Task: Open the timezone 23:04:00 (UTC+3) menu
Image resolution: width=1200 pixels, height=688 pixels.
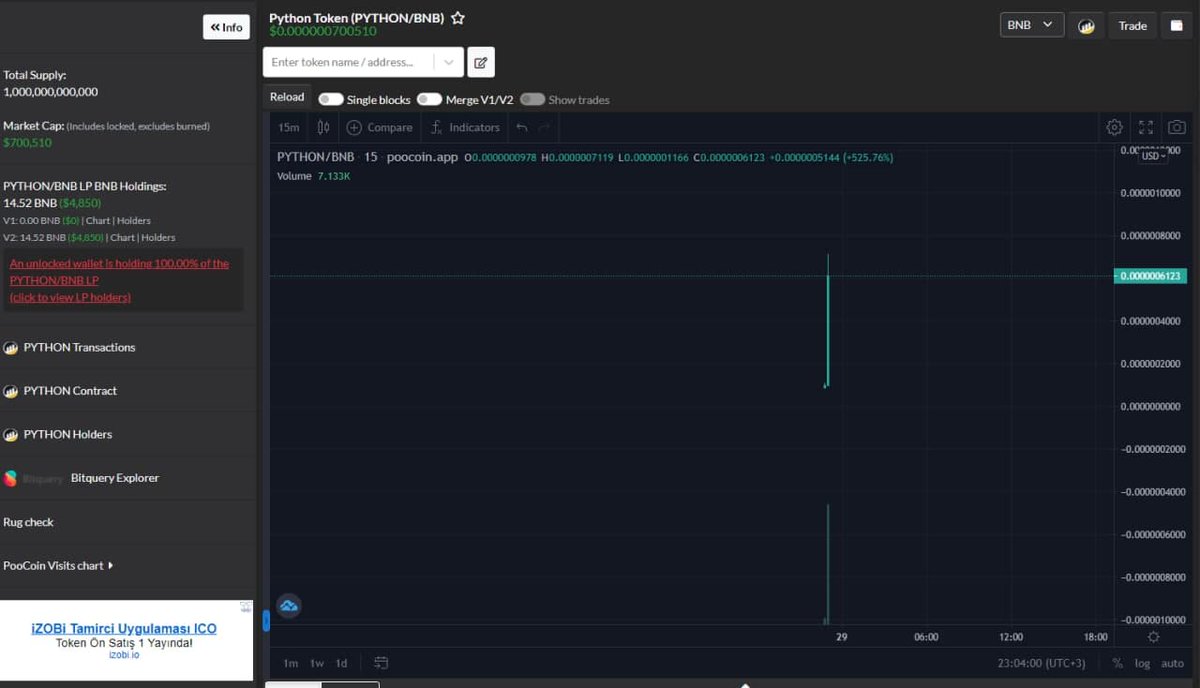Action: [x=1041, y=663]
